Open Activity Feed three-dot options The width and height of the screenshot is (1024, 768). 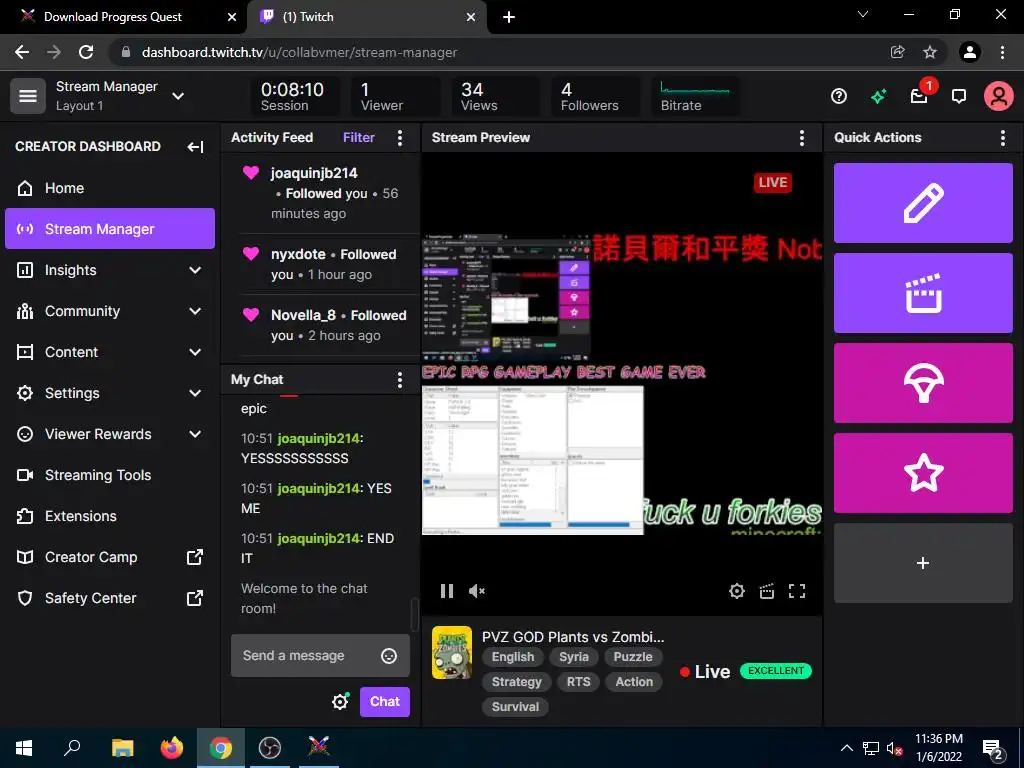[400, 137]
